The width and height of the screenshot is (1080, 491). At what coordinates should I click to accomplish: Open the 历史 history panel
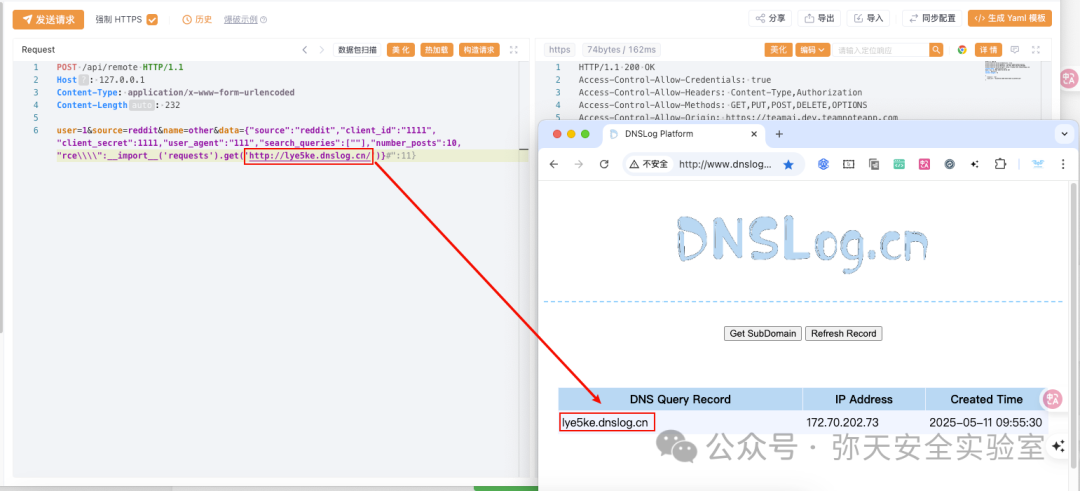197,20
